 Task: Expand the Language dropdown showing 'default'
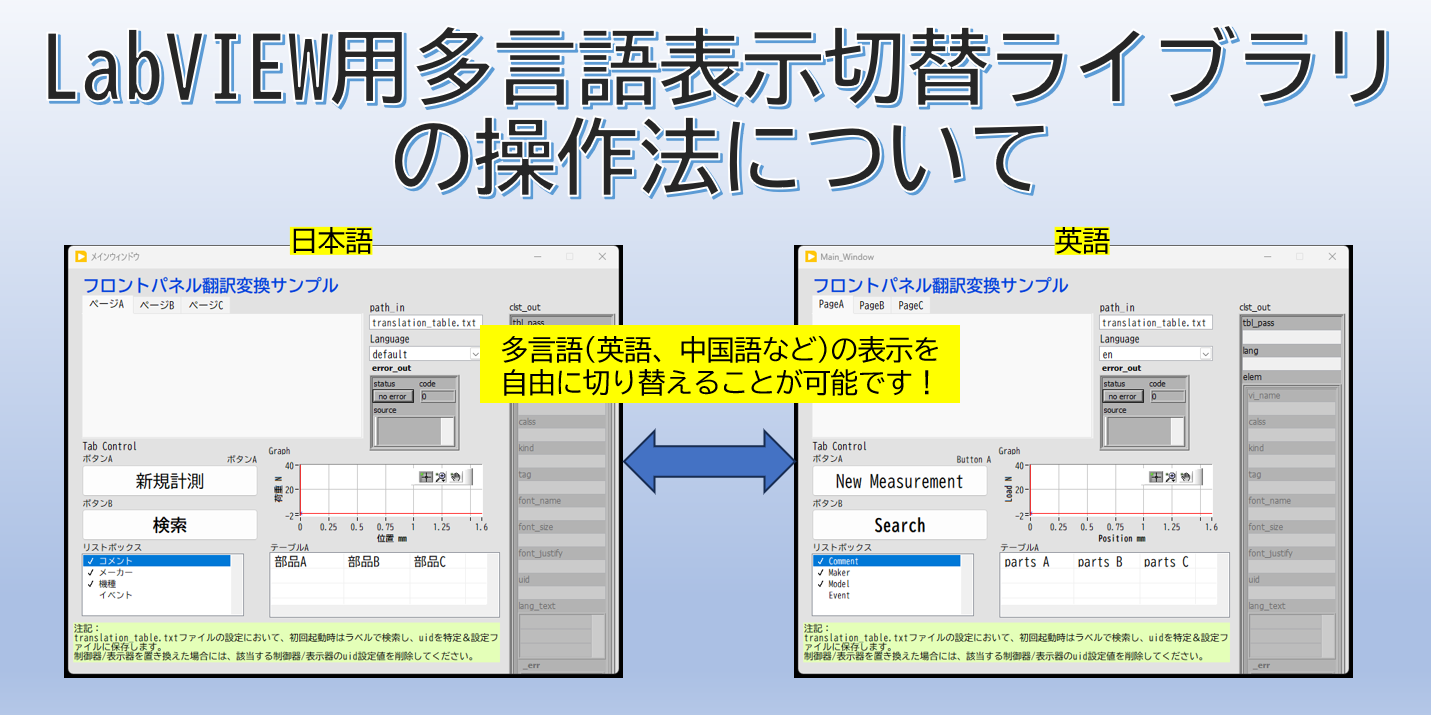pos(475,354)
